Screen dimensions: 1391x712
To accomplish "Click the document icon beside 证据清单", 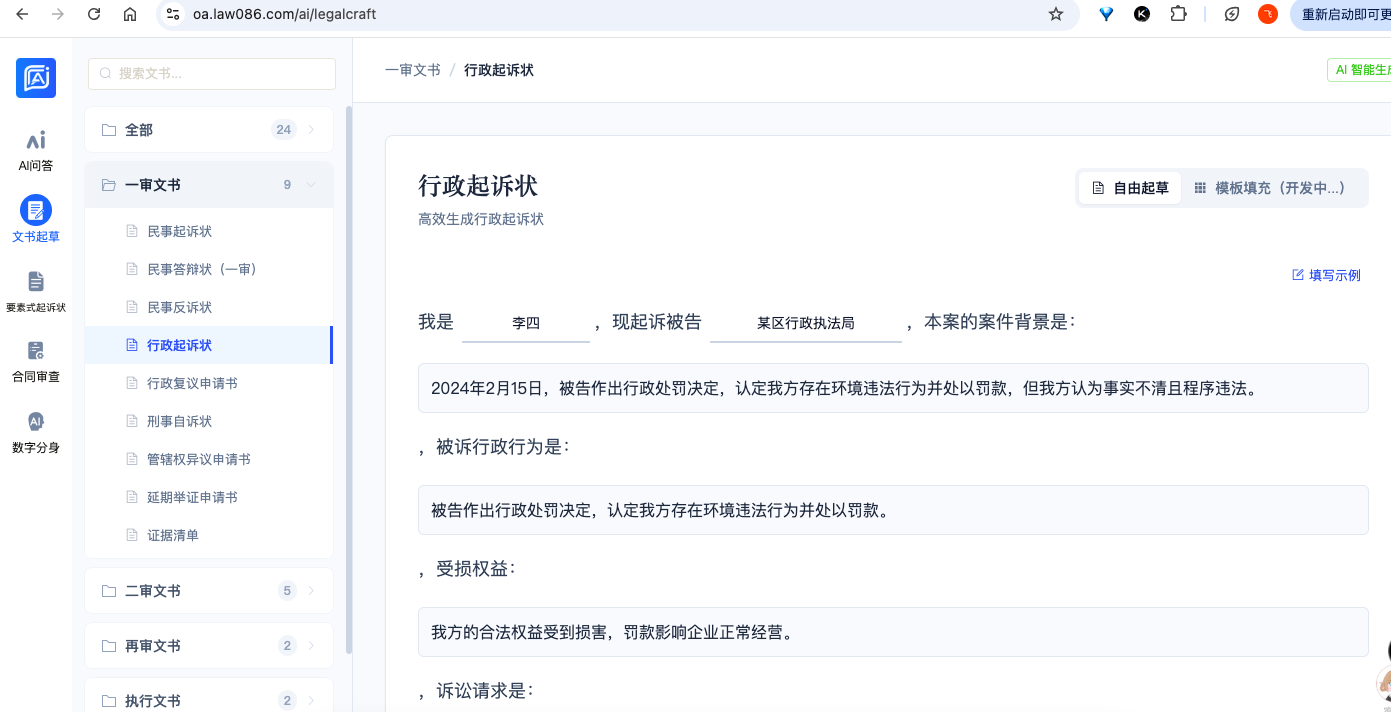I will pyautogui.click(x=131, y=535).
